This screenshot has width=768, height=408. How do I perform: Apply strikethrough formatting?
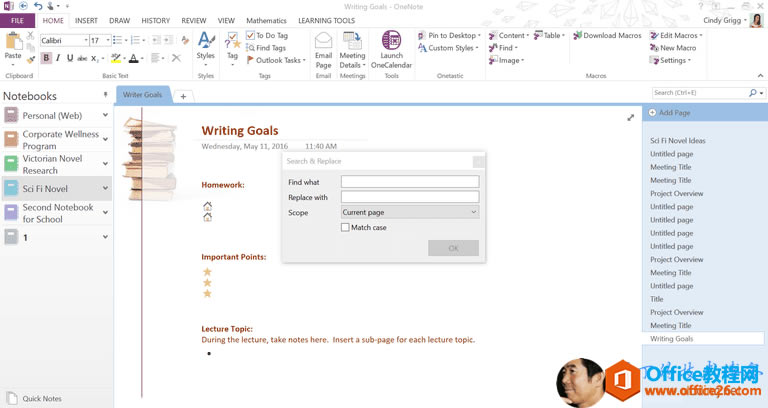(x=82, y=58)
